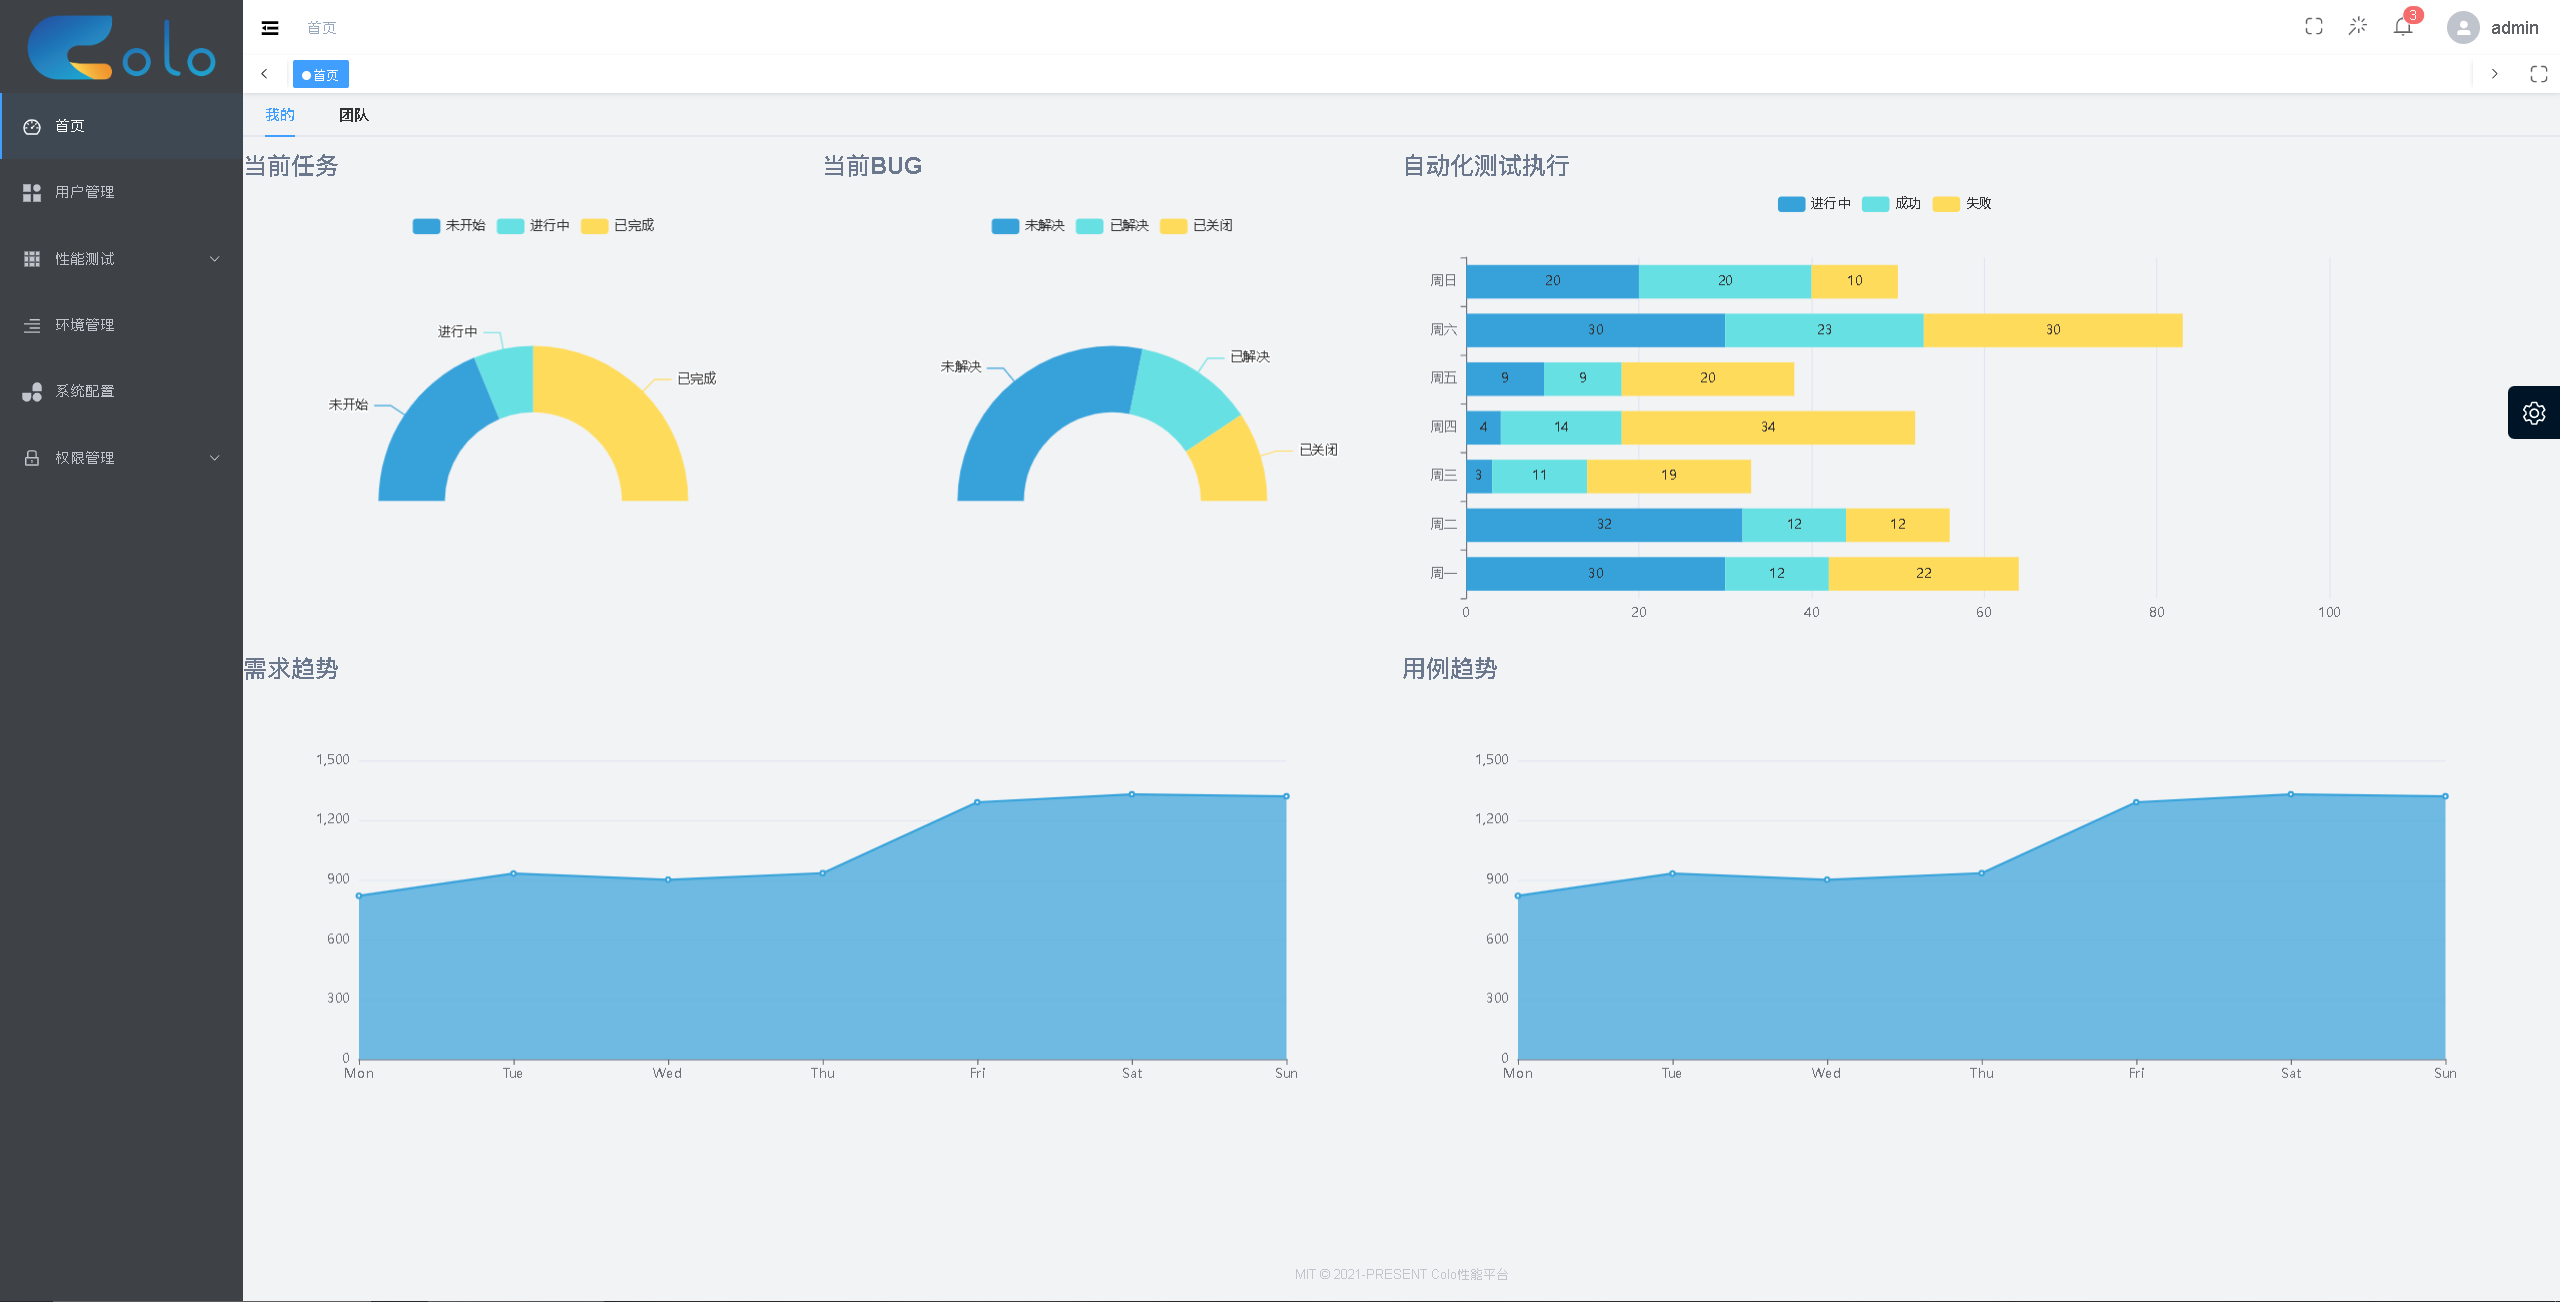The height and width of the screenshot is (1302, 2561).
Task: Open 系统配置 menu item
Action: pyautogui.click(x=121, y=391)
